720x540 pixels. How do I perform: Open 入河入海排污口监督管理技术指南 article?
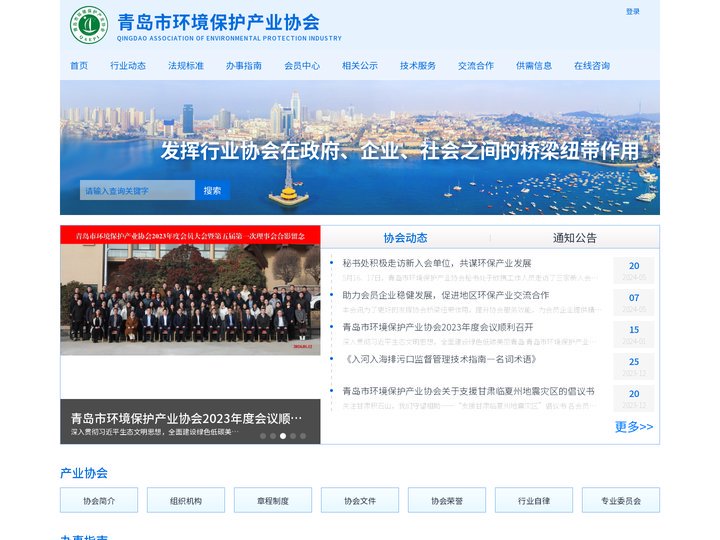pos(439,359)
